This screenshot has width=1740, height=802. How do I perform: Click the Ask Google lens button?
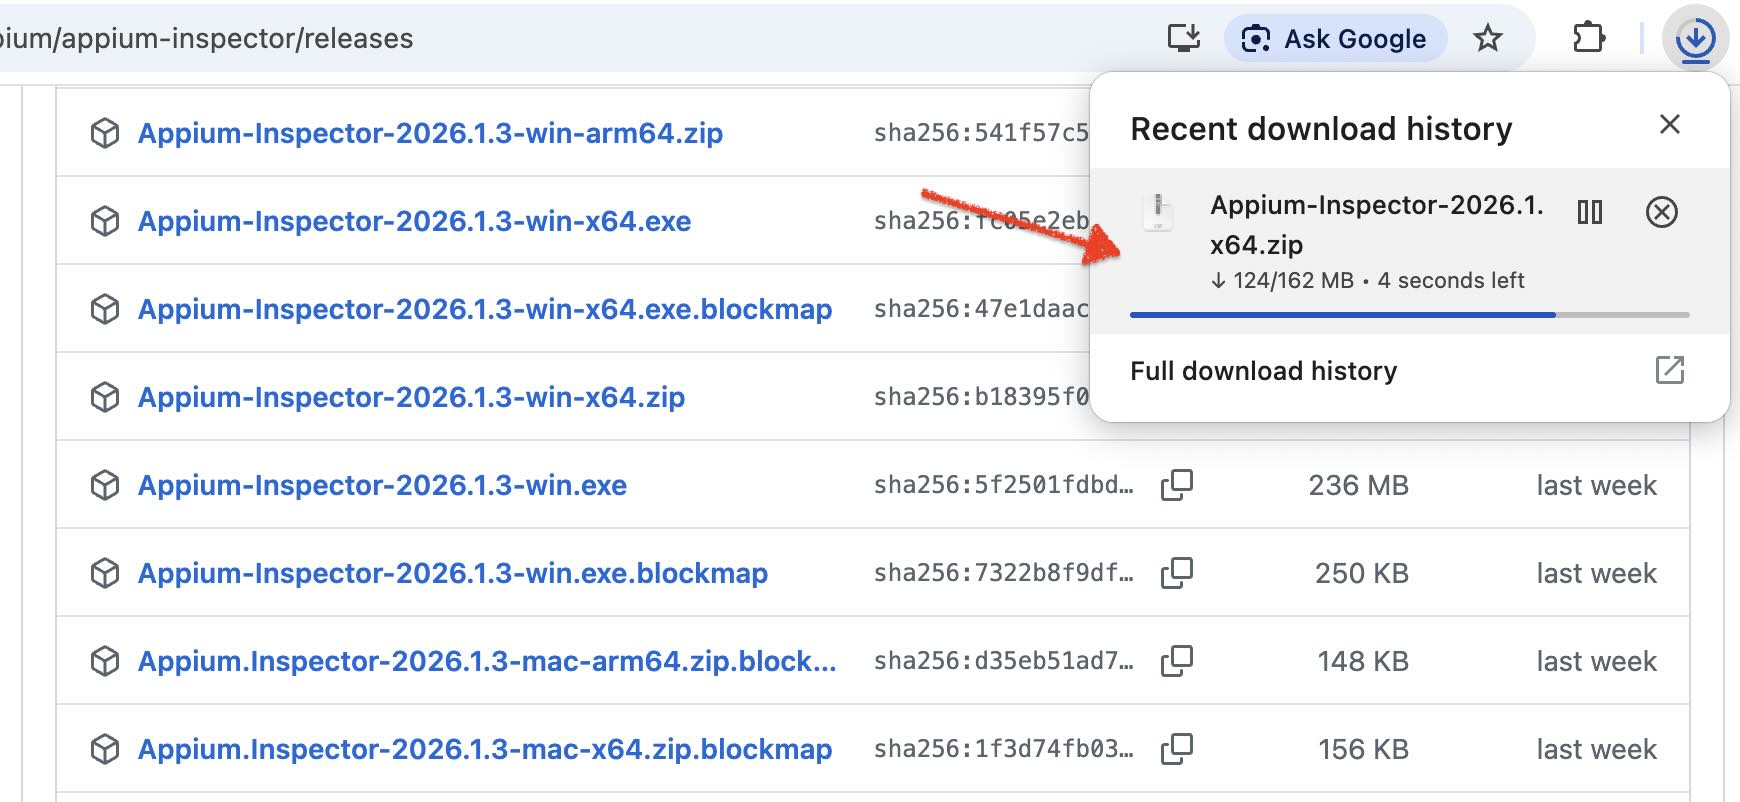(x=1334, y=39)
